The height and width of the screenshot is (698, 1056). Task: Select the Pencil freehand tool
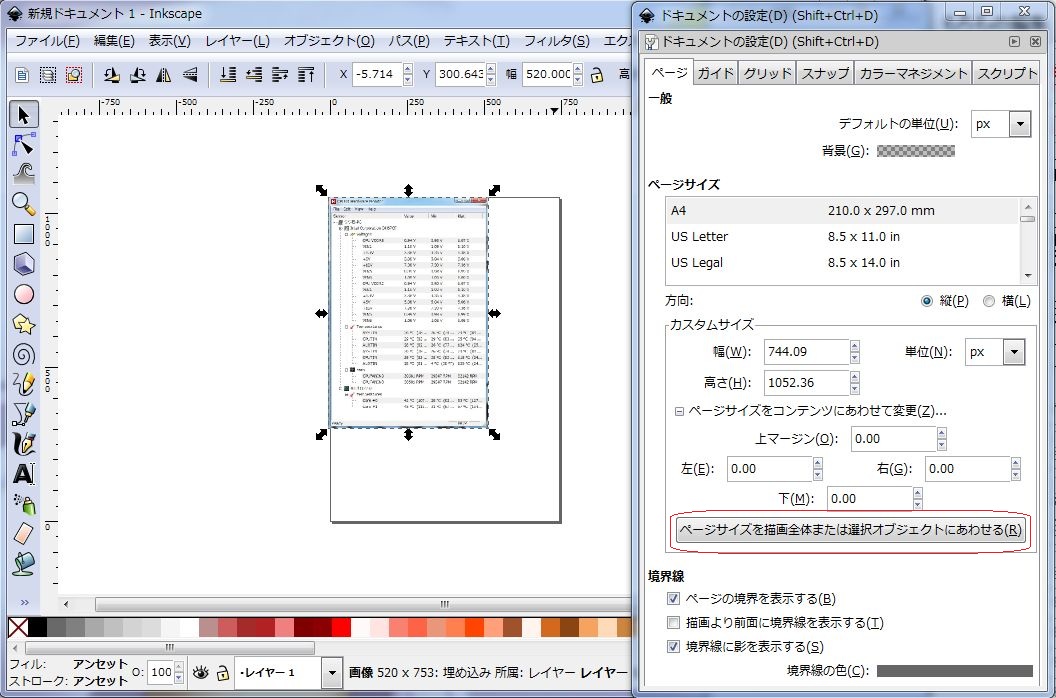click(24, 384)
